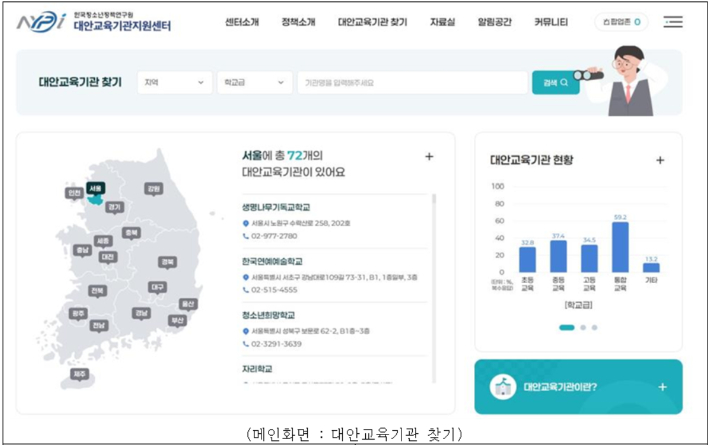Click the 초등교육 bar showing 32.8
The image size is (710, 445).
click(528, 259)
